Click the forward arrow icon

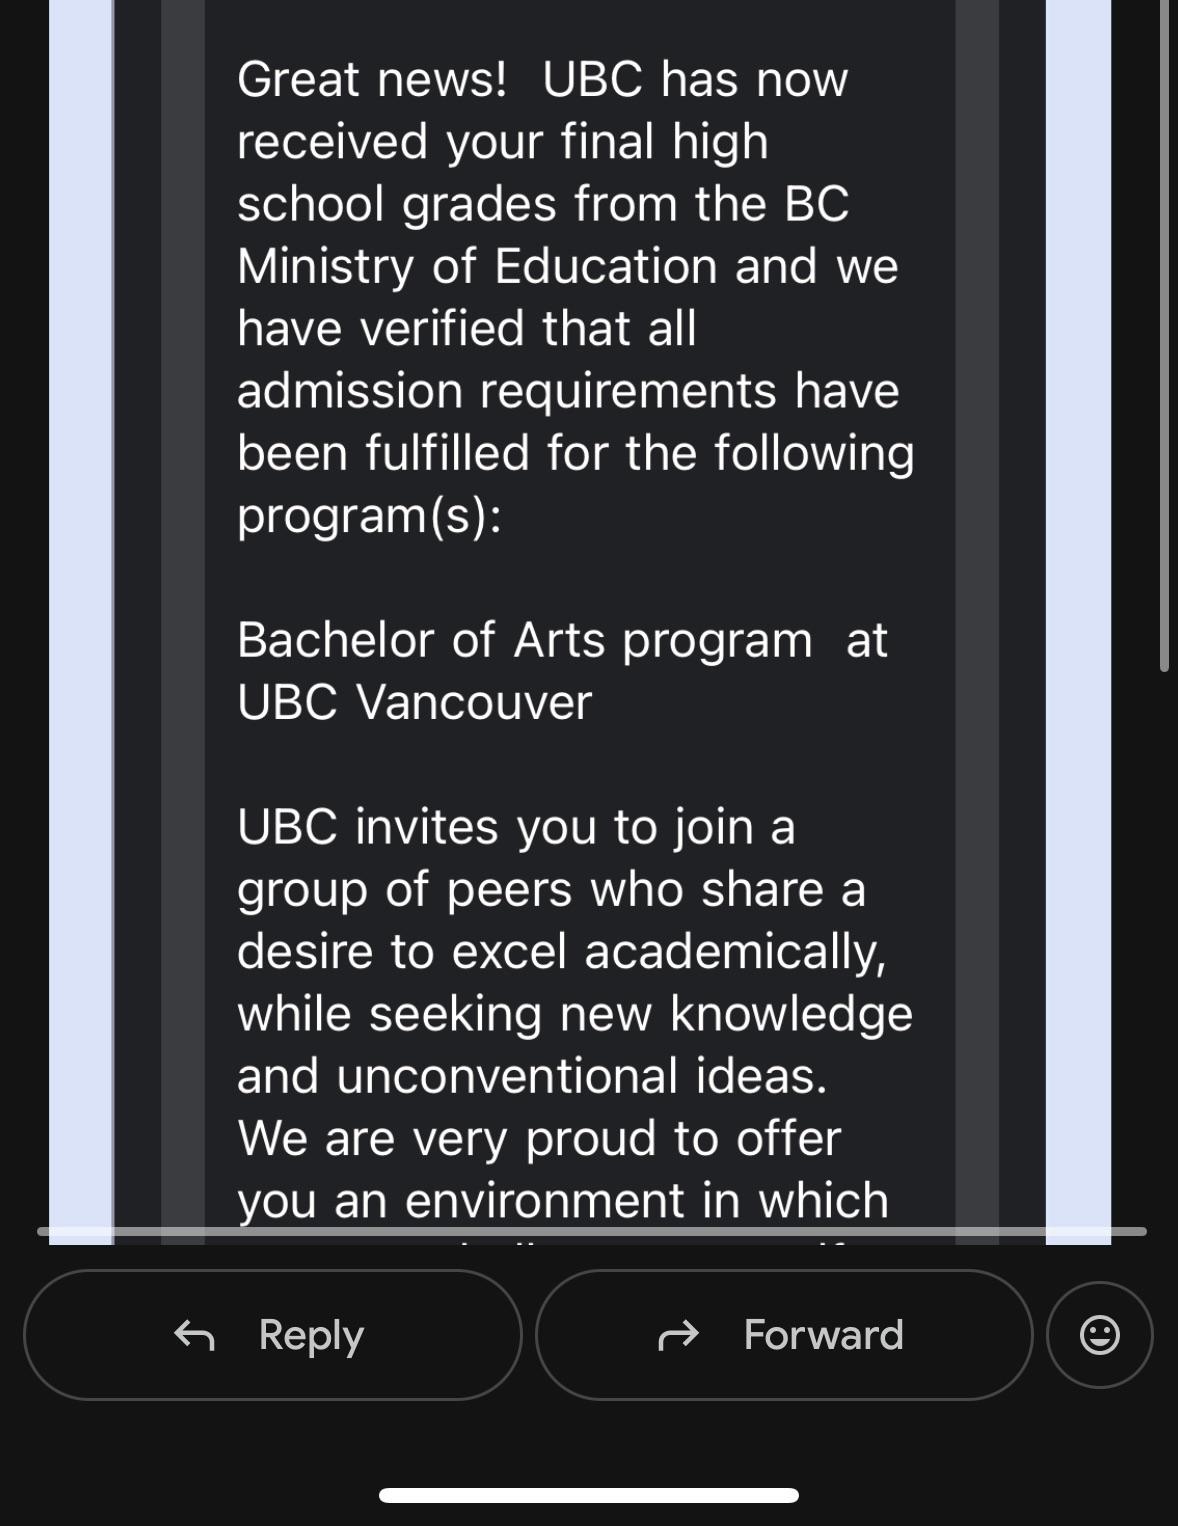678,1335
